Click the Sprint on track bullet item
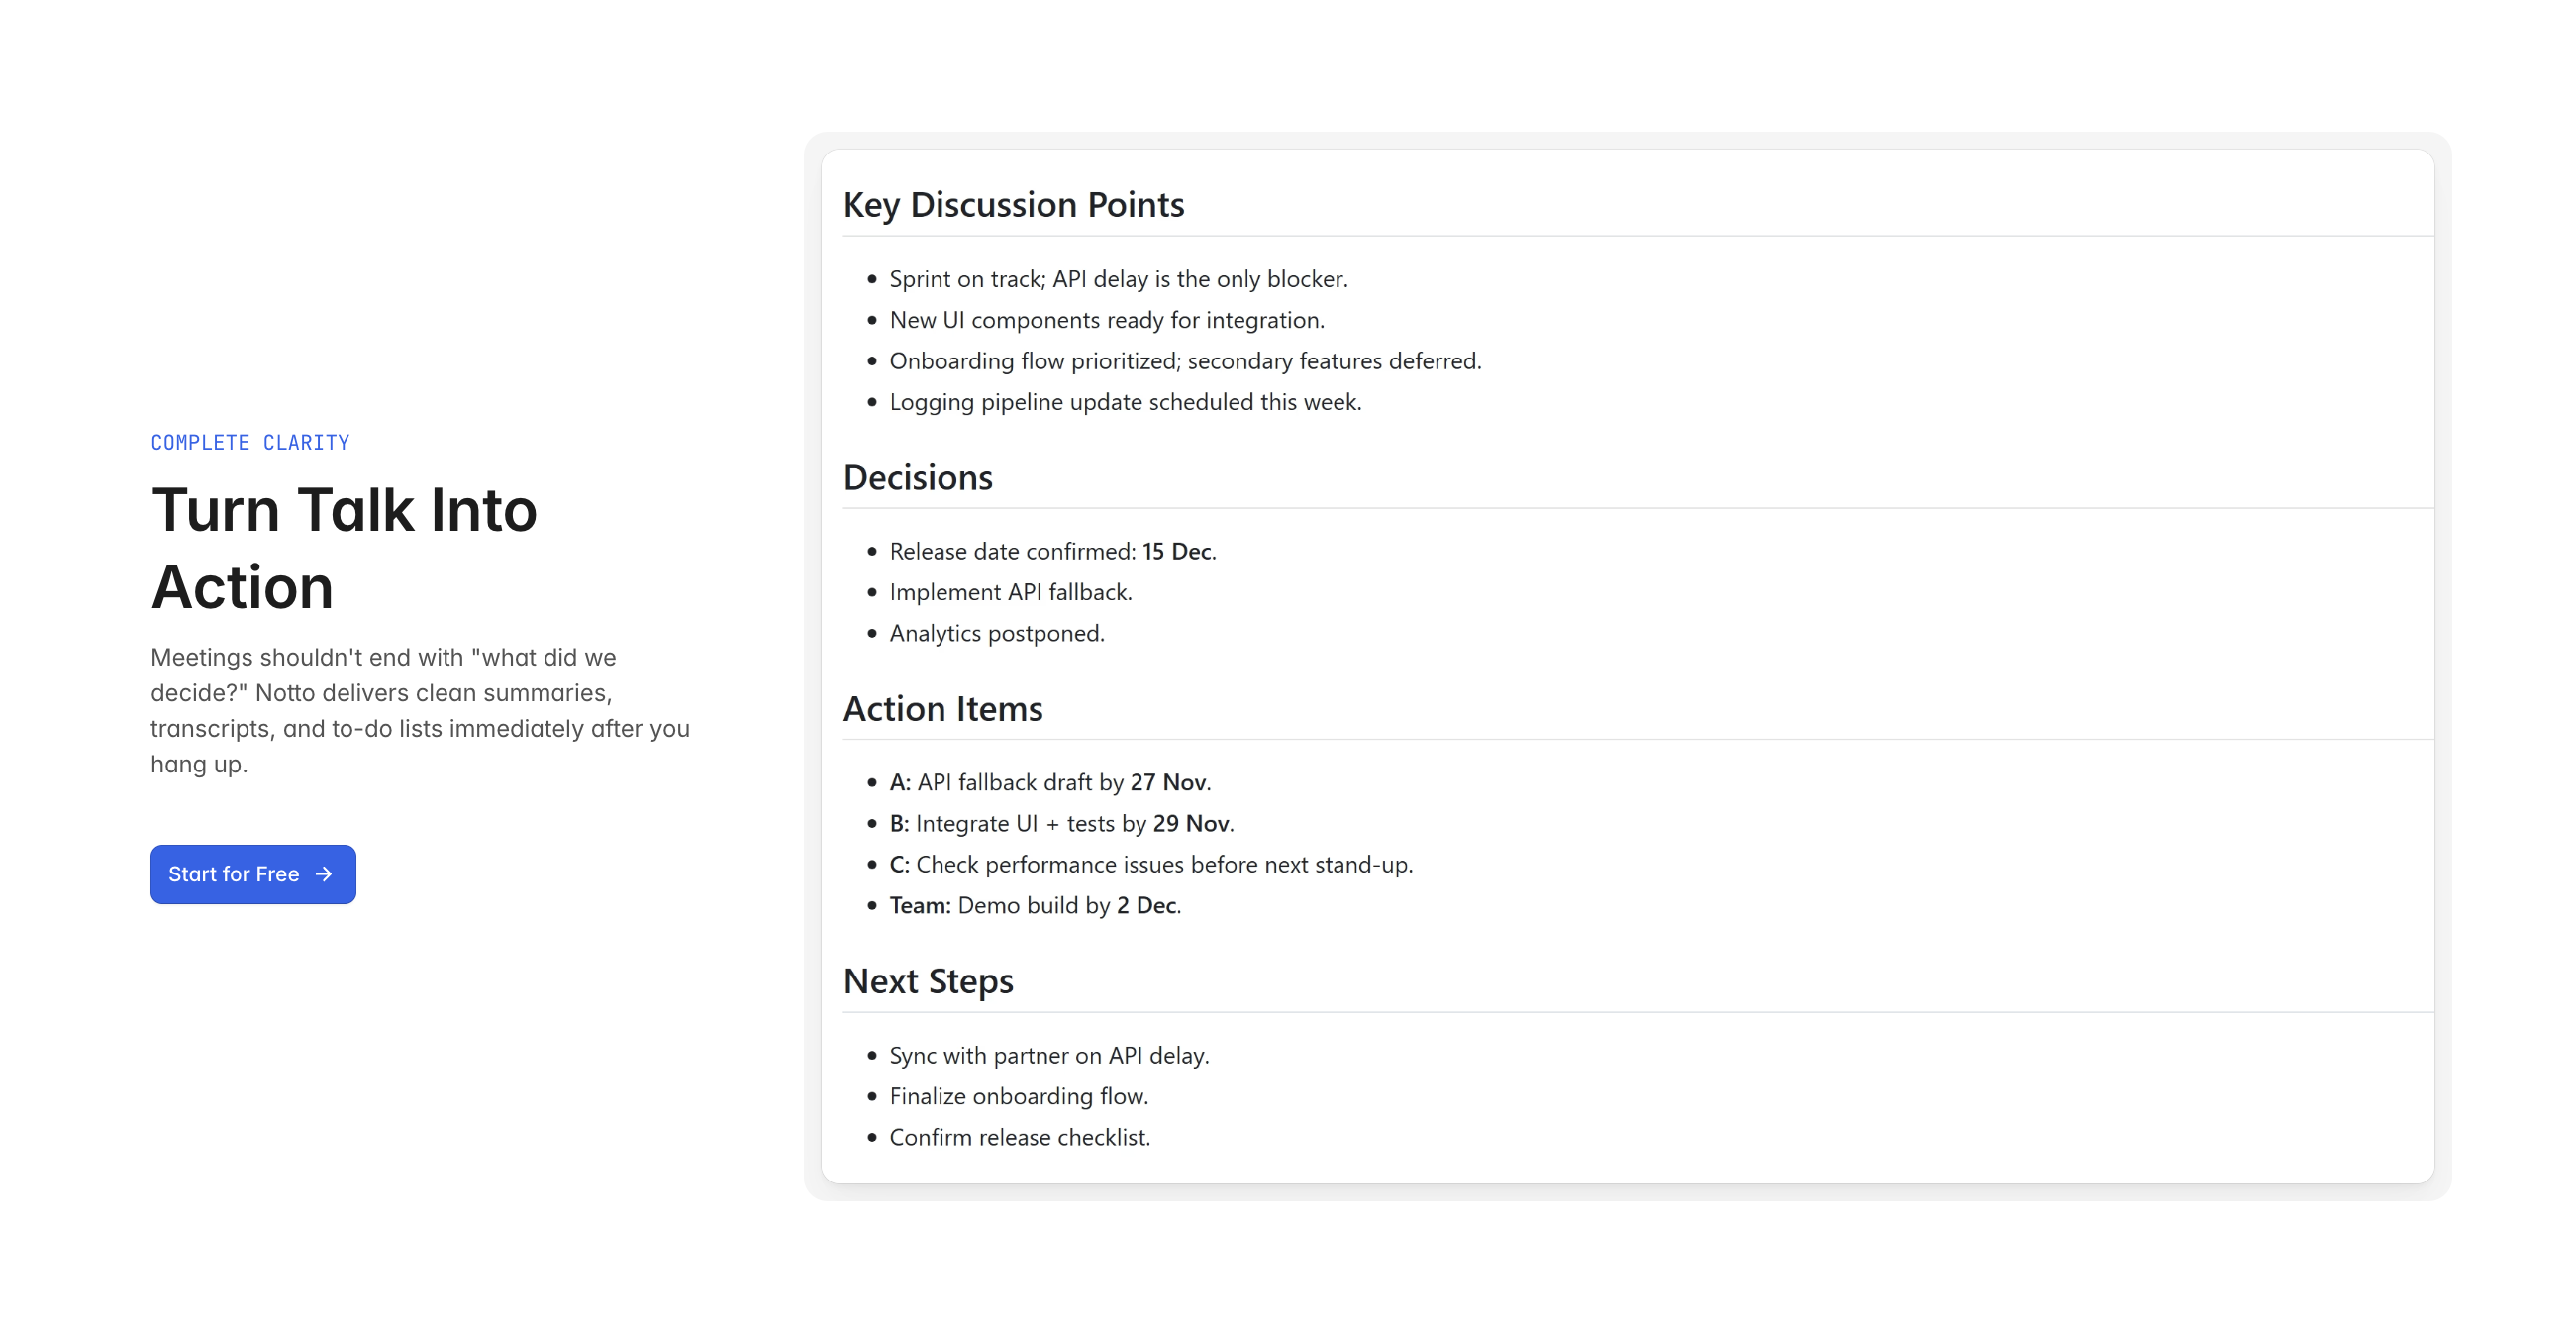Image resolution: width=2576 pixels, height=1335 pixels. click(x=1118, y=279)
